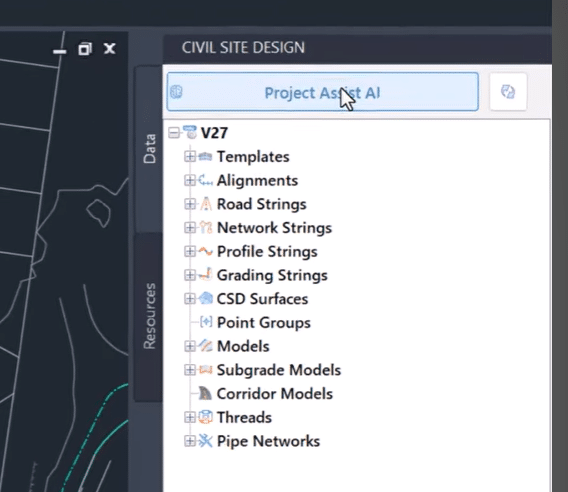Select the Models tree item
Viewport: 568px width, 492px height.
click(243, 346)
